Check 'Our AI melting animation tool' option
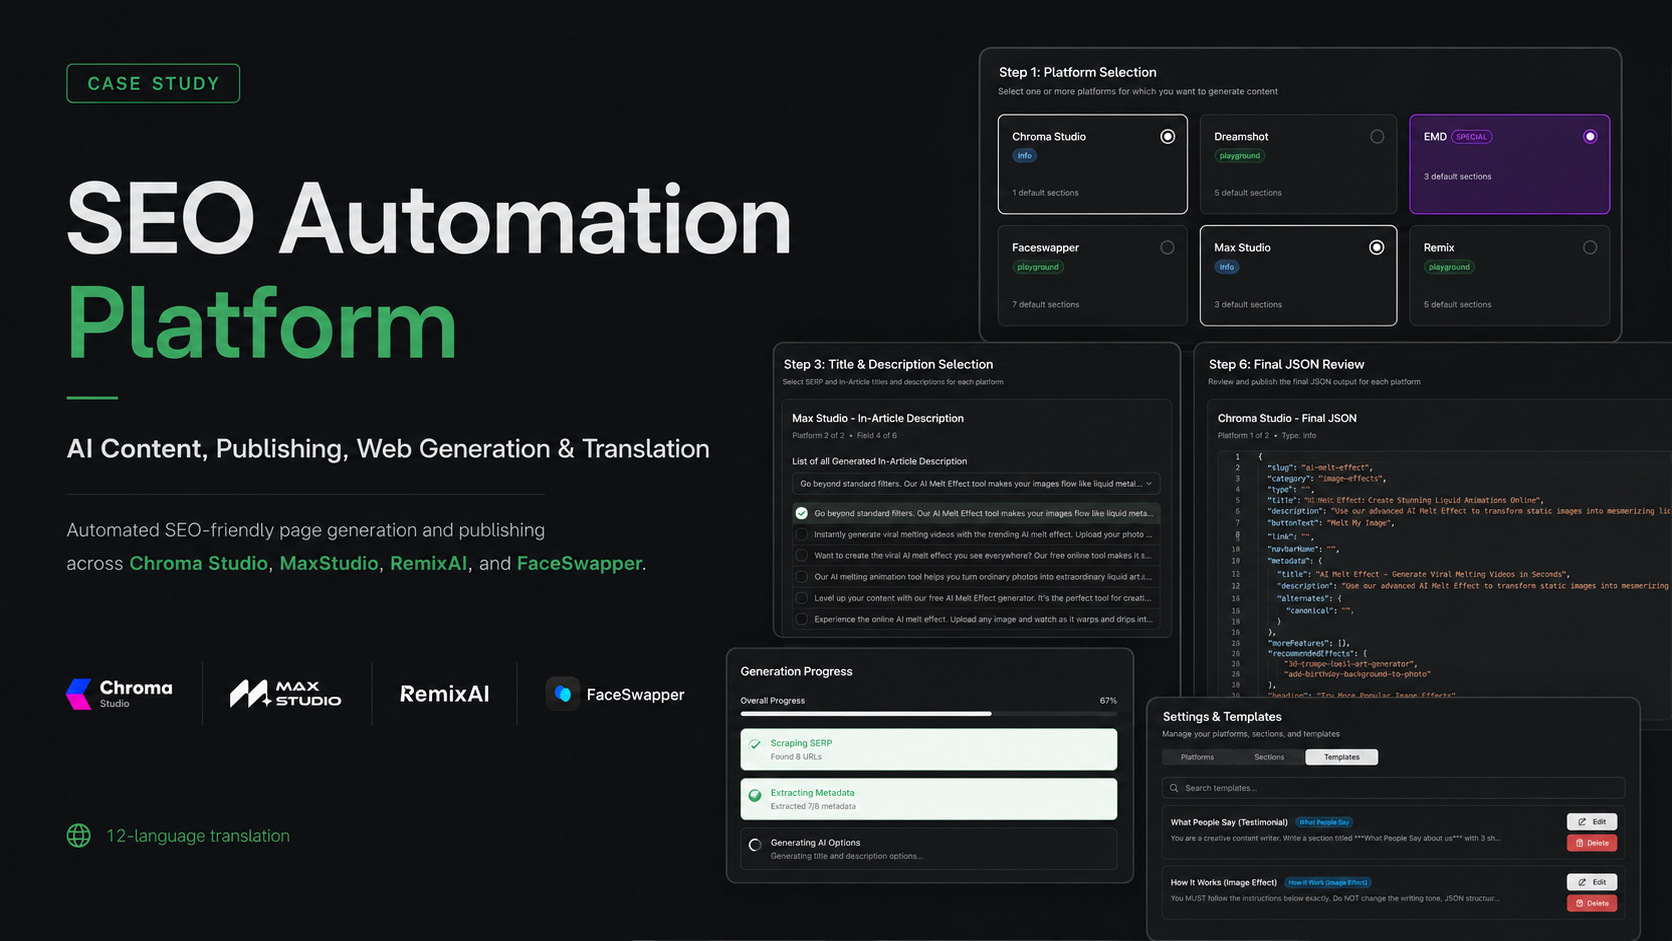1672x941 pixels. pos(801,577)
